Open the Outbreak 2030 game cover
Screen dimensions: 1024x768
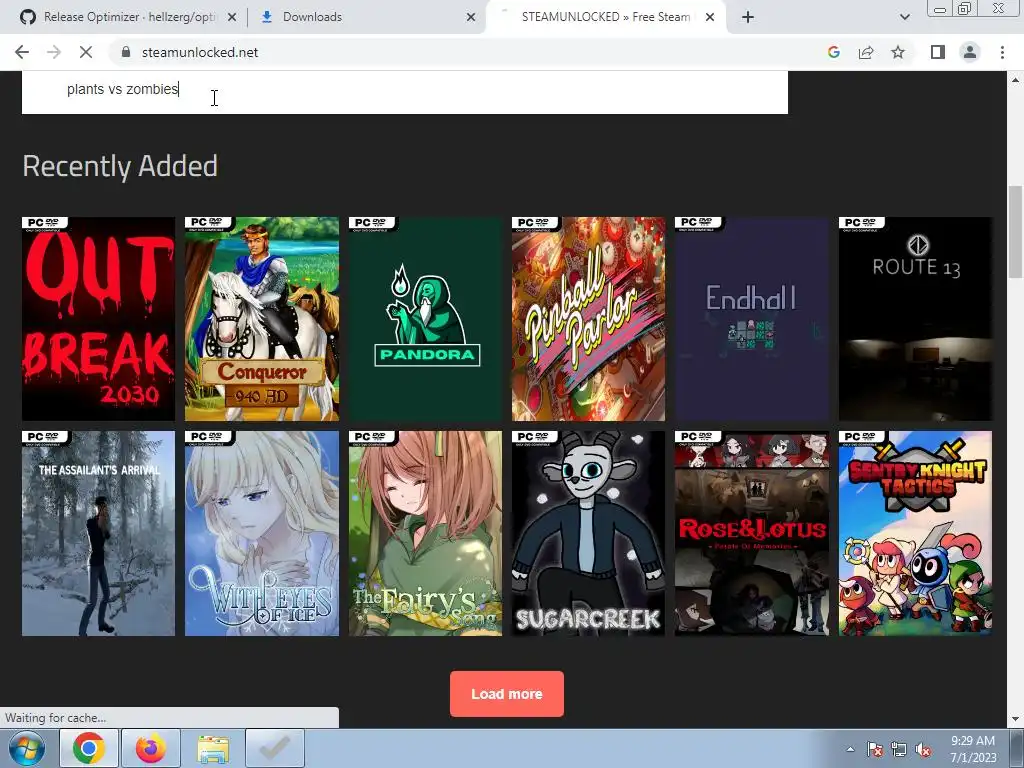point(99,319)
